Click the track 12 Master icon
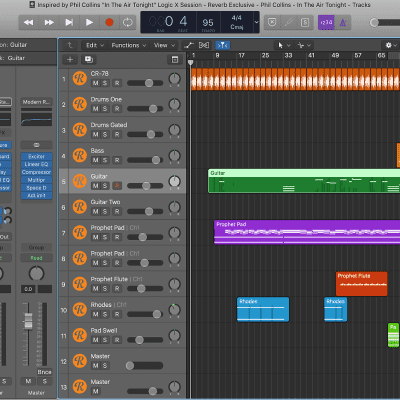Viewport: 400px width, 400px height. pos(80,361)
